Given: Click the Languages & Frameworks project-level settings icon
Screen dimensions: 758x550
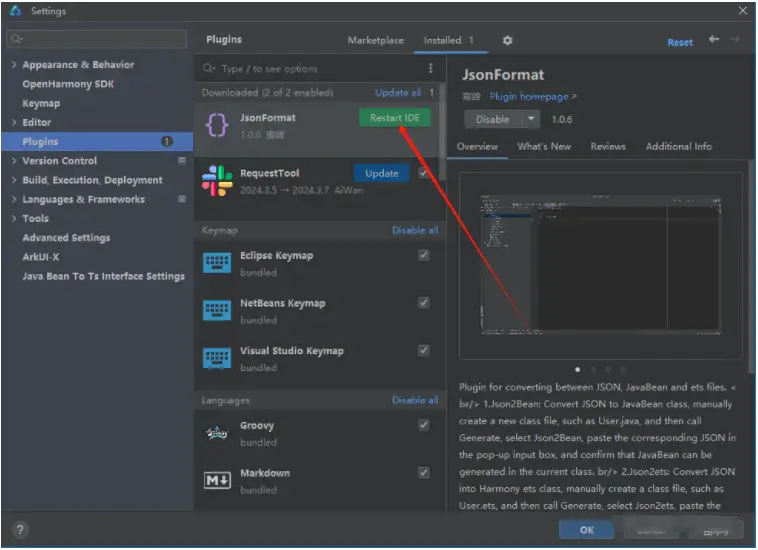Looking at the screenshot, I should click(182, 199).
